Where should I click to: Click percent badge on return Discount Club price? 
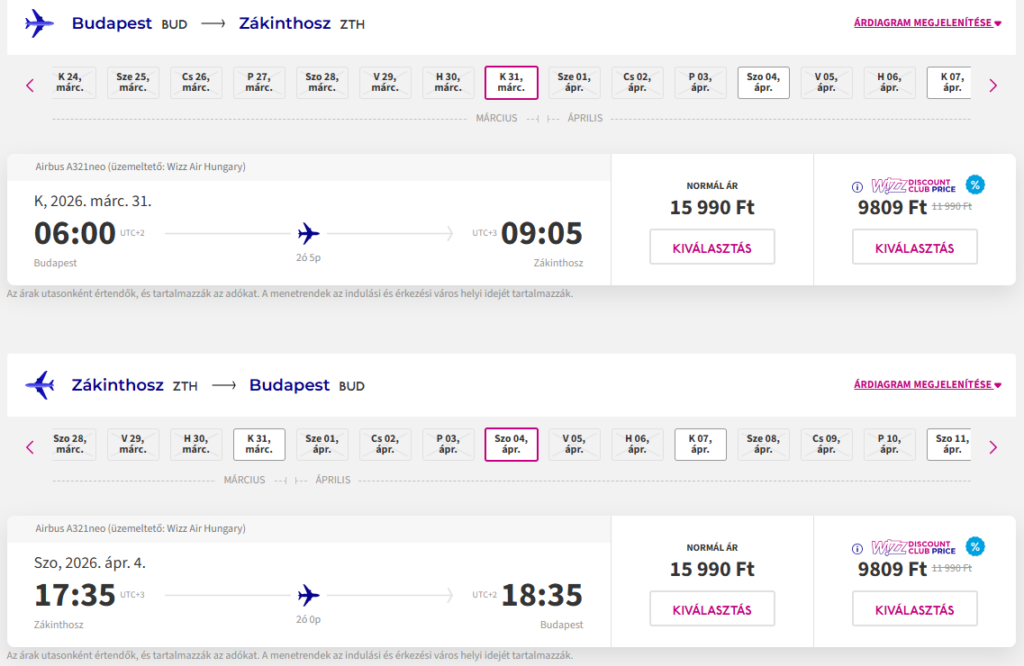click(974, 546)
